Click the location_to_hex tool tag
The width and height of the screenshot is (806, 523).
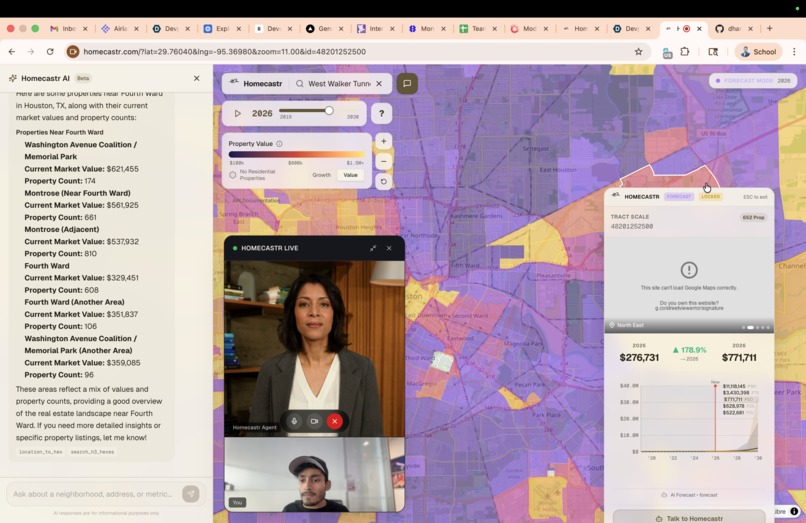(41, 452)
